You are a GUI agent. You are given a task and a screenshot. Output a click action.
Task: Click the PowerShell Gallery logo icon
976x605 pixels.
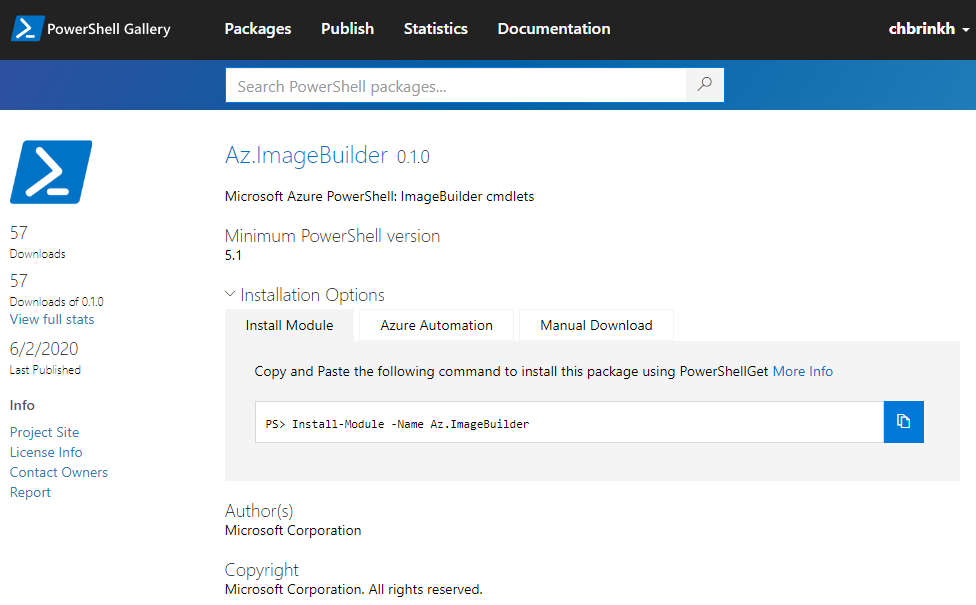(x=28, y=29)
